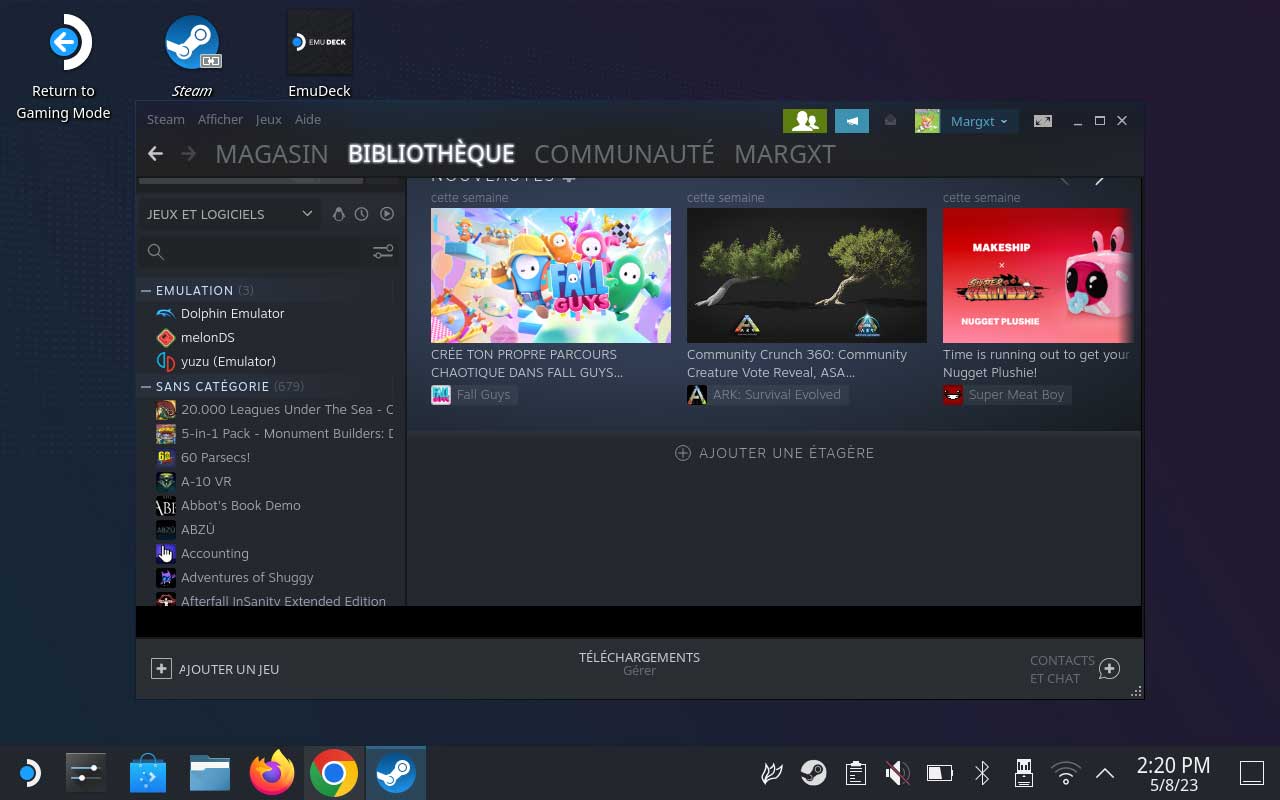
Task: Select Abbot's Book Demo entry
Action: click(241, 505)
